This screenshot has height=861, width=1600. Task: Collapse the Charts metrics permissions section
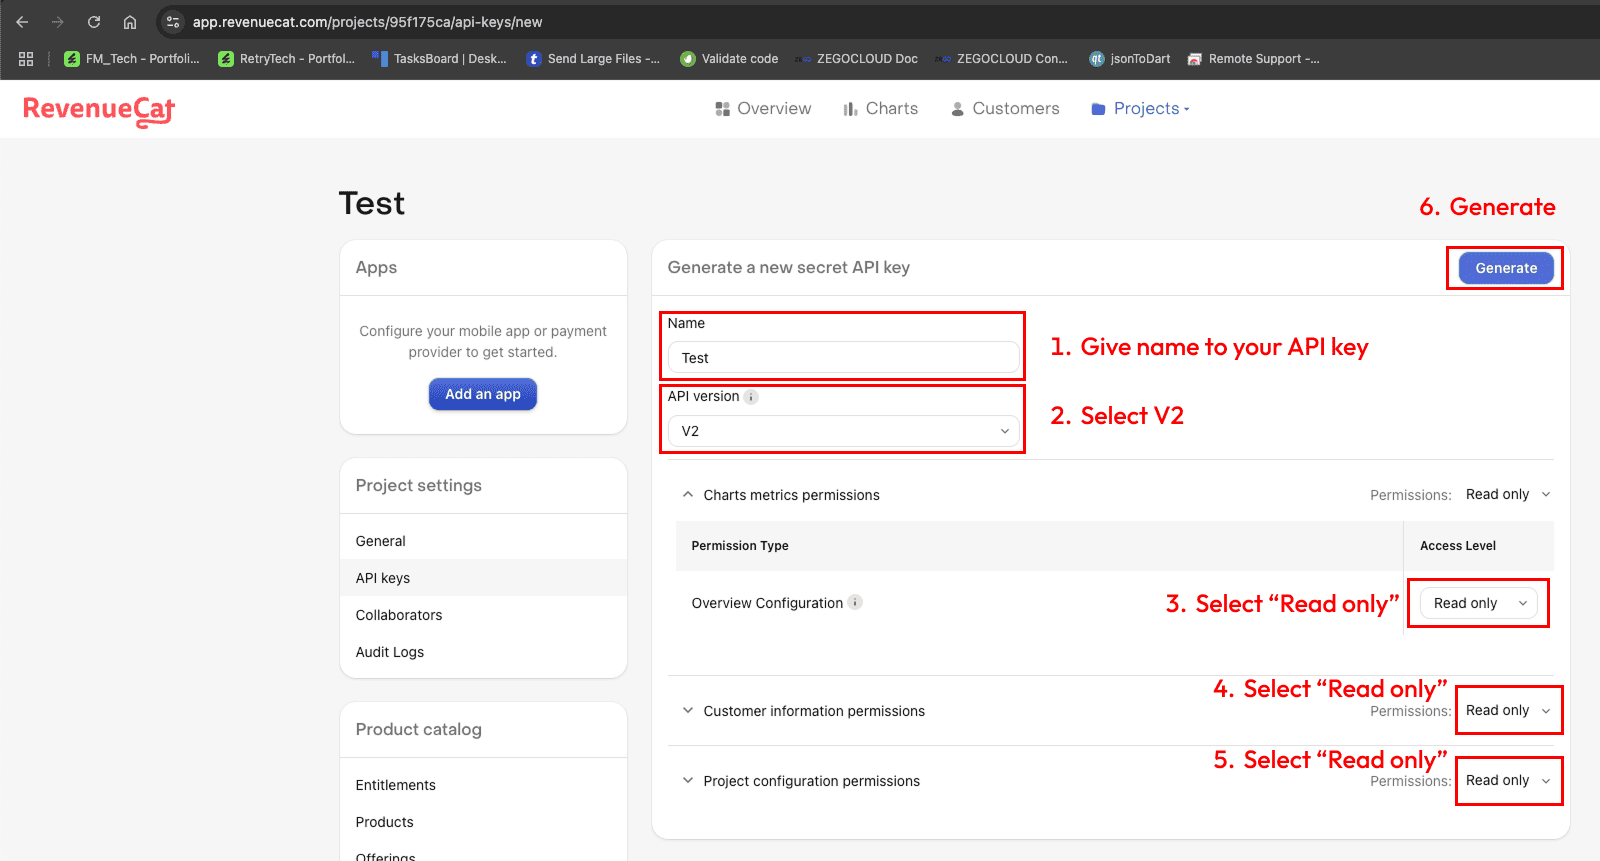688,495
